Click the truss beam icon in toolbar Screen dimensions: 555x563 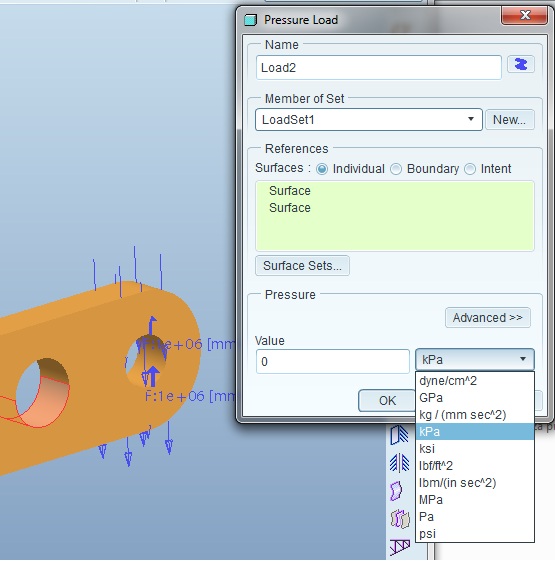click(x=400, y=548)
